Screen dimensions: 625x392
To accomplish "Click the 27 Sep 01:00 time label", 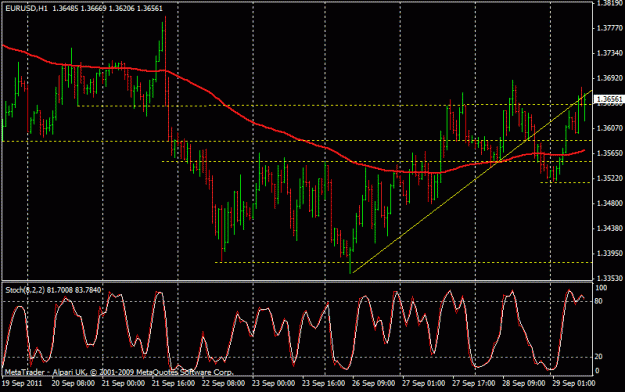I will (423, 383).
